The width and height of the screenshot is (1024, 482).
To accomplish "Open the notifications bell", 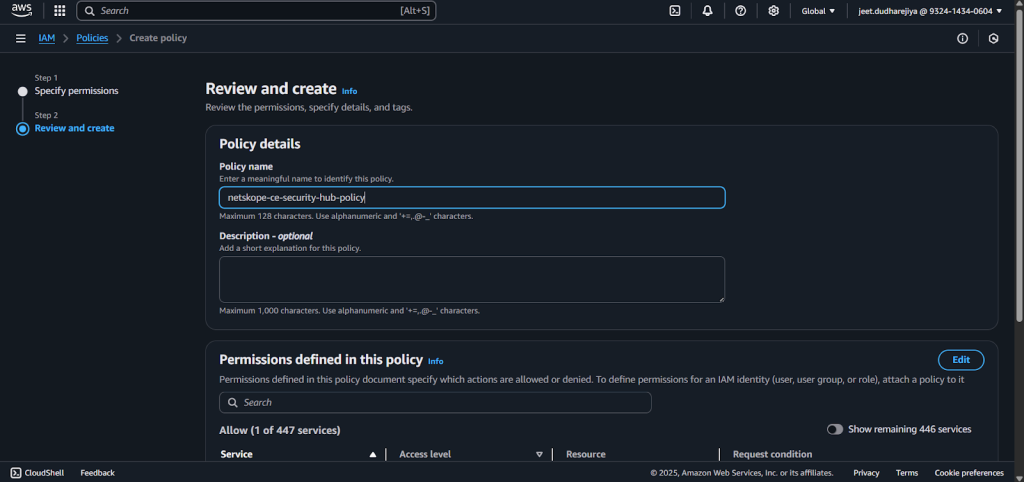I will (x=707, y=10).
